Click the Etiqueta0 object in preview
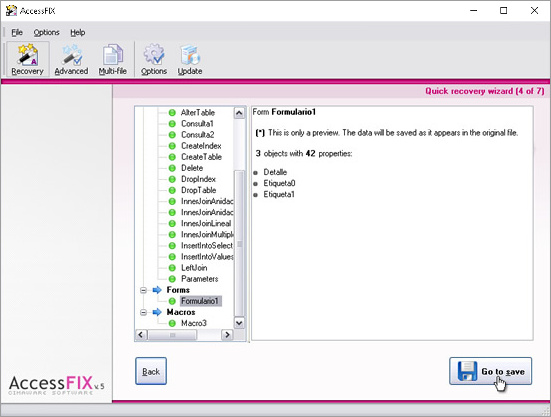This screenshot has width=551, height=417. click(x=279, y=183)
